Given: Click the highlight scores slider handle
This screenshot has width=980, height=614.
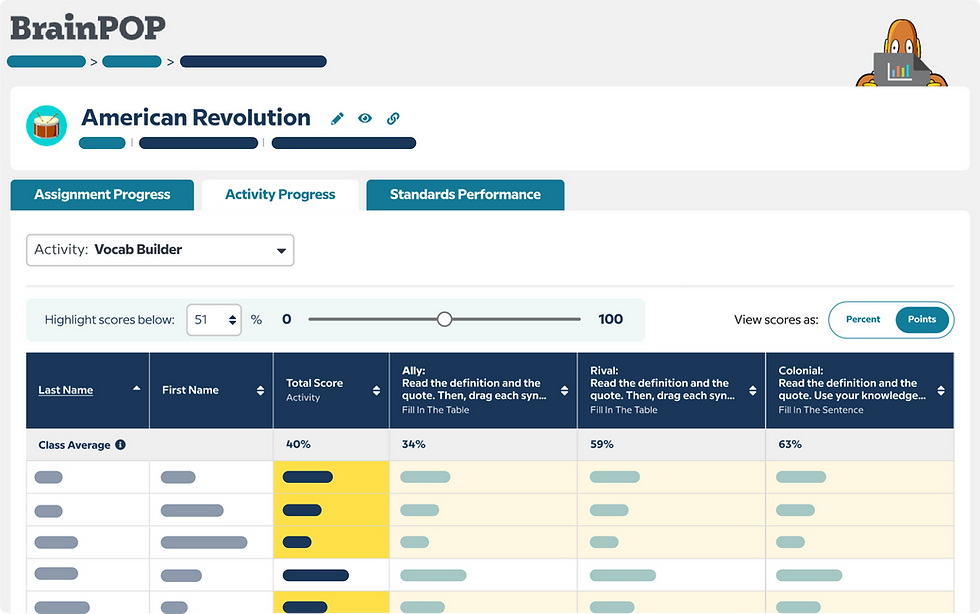Looking at the screenshot, I should [x=444, y=320].
